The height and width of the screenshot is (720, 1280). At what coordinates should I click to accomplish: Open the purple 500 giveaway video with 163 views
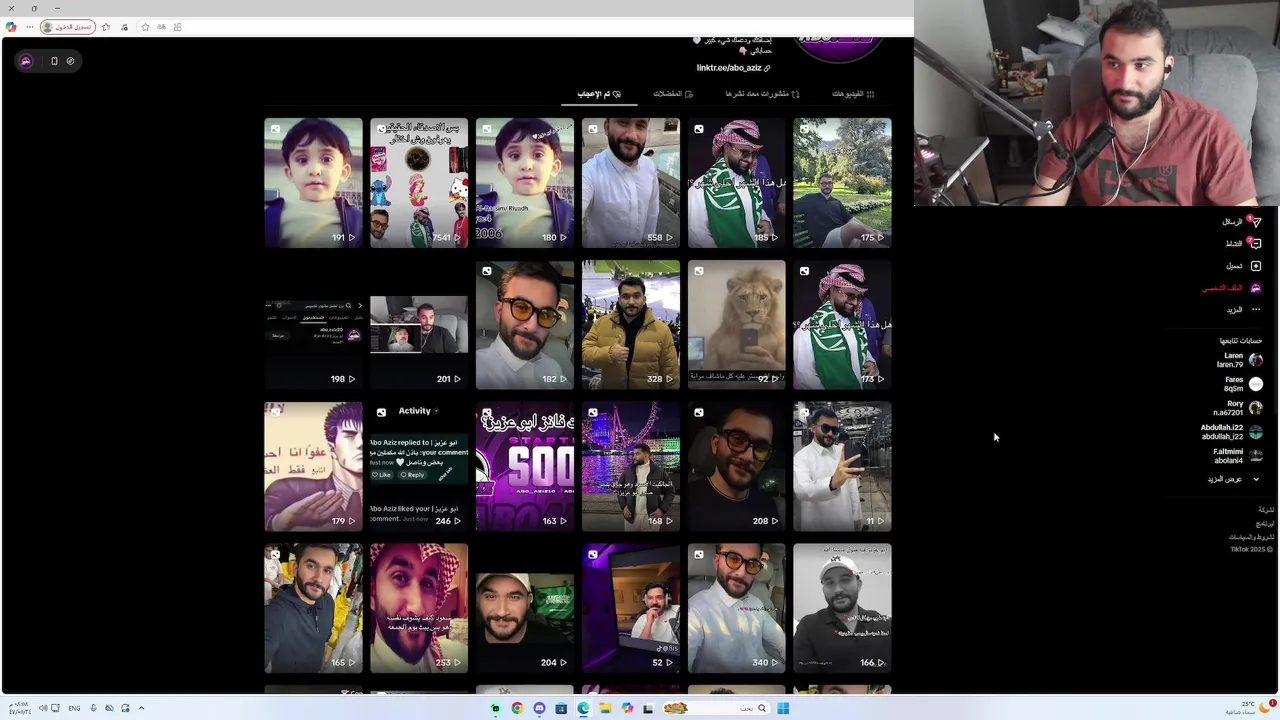(x=525, y=467)
